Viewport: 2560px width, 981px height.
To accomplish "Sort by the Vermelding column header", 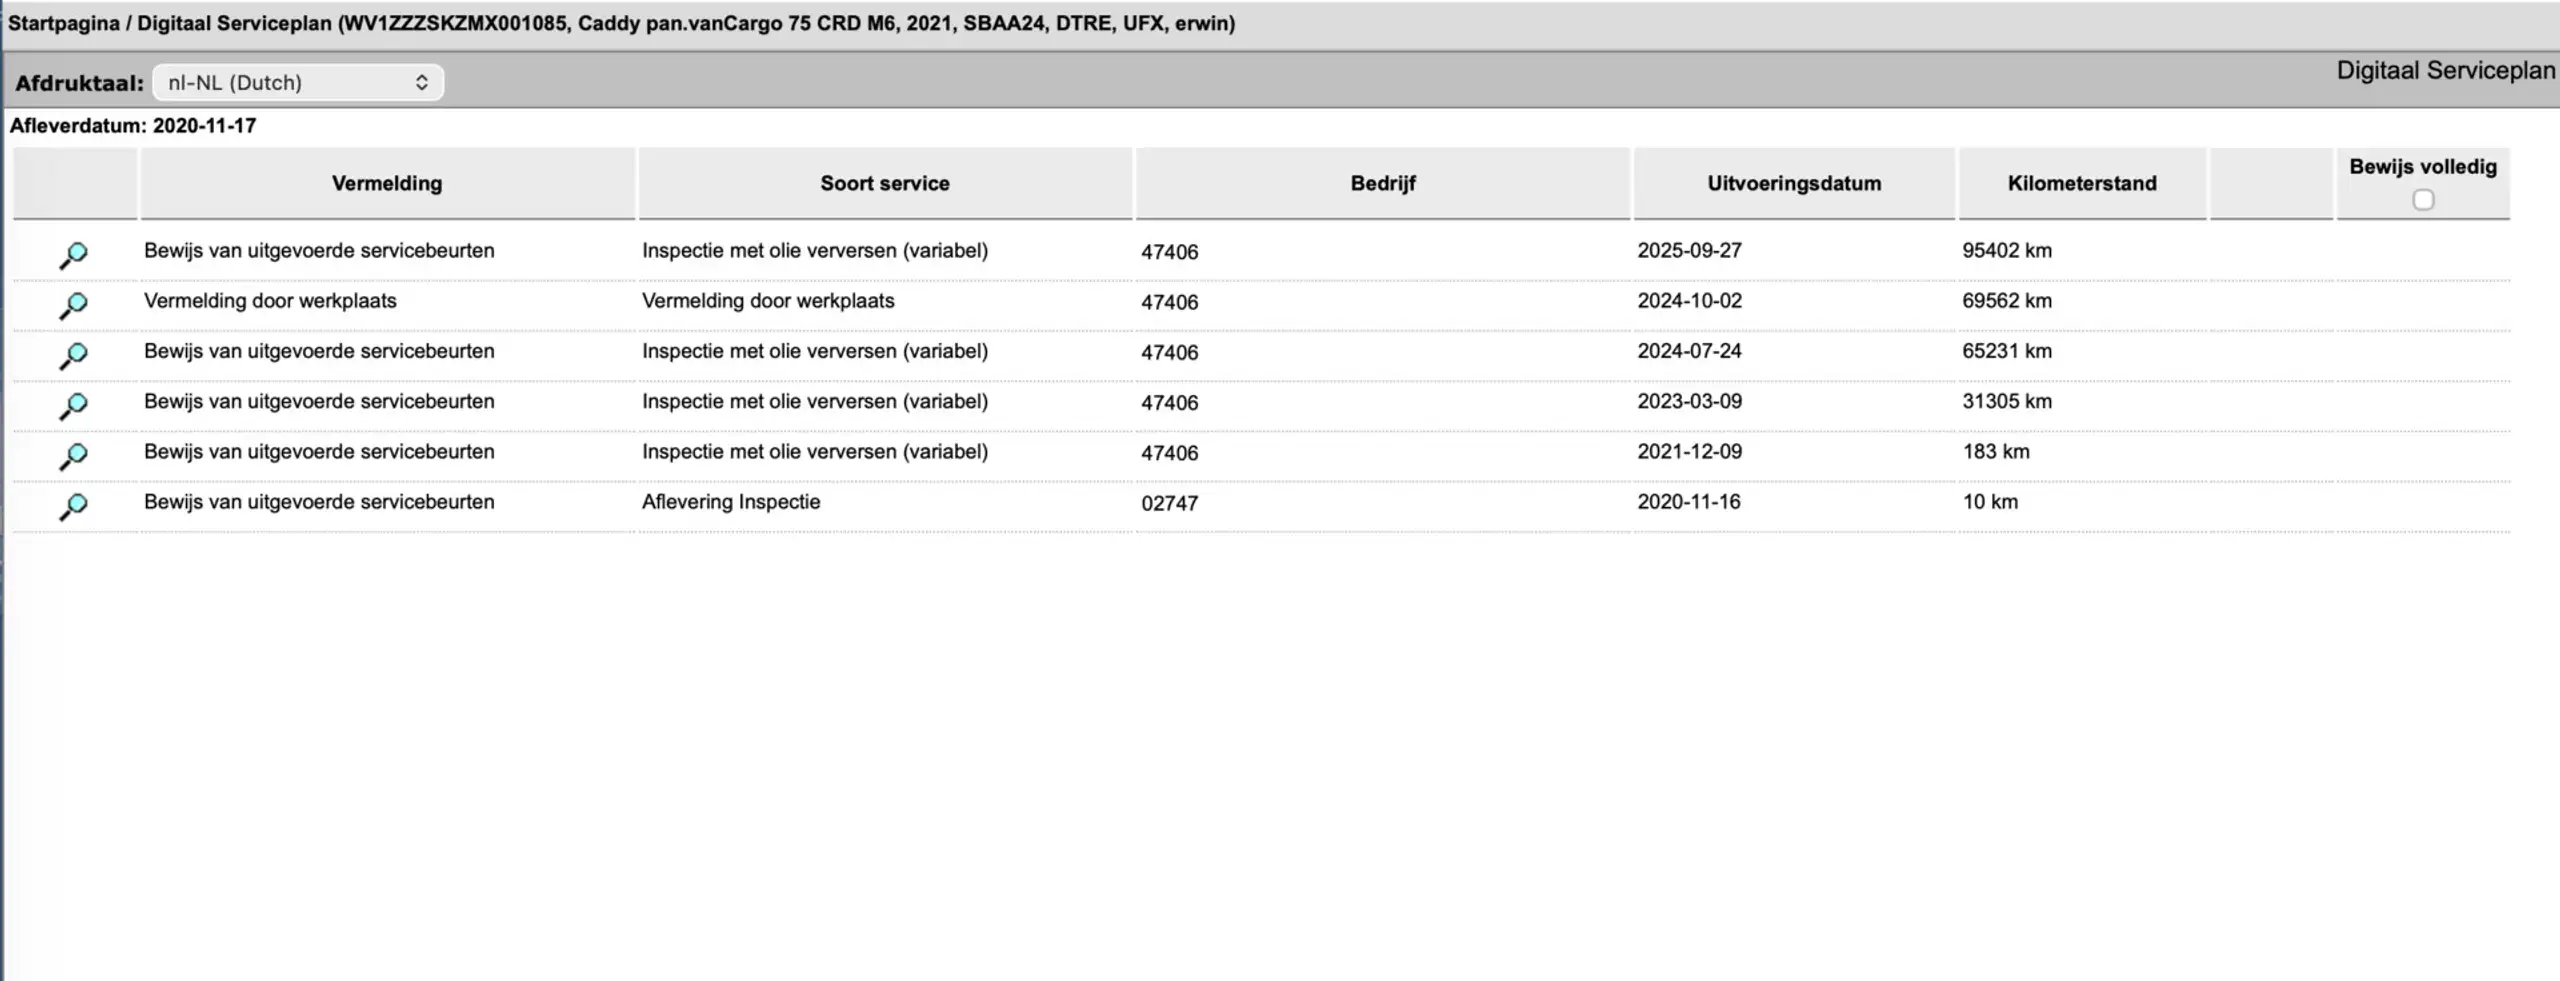I will pyautogui.click(x=387, y=183).
